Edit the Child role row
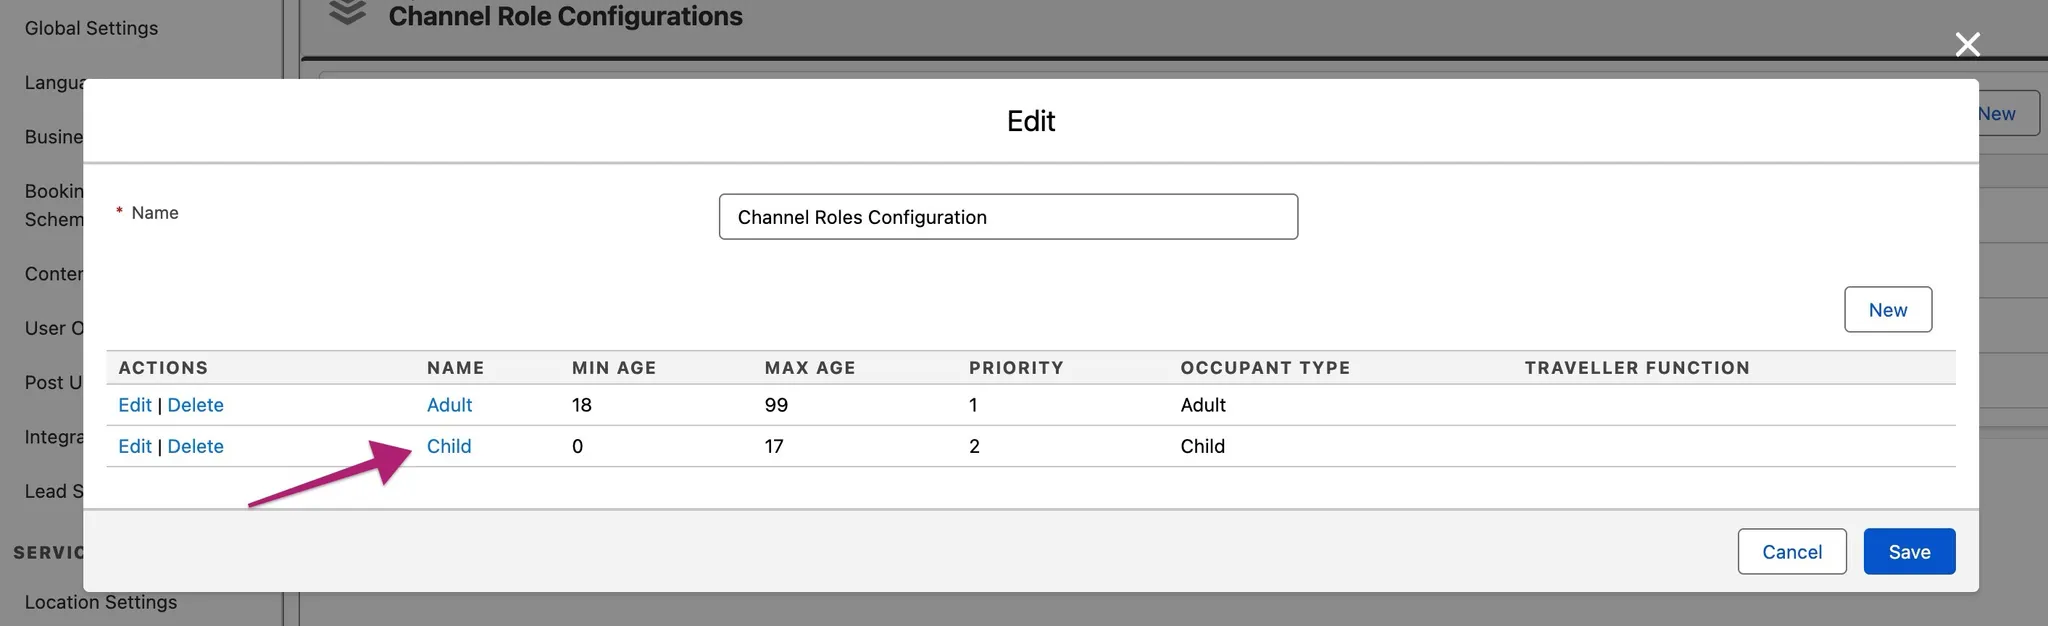 (x=134, y=446)
